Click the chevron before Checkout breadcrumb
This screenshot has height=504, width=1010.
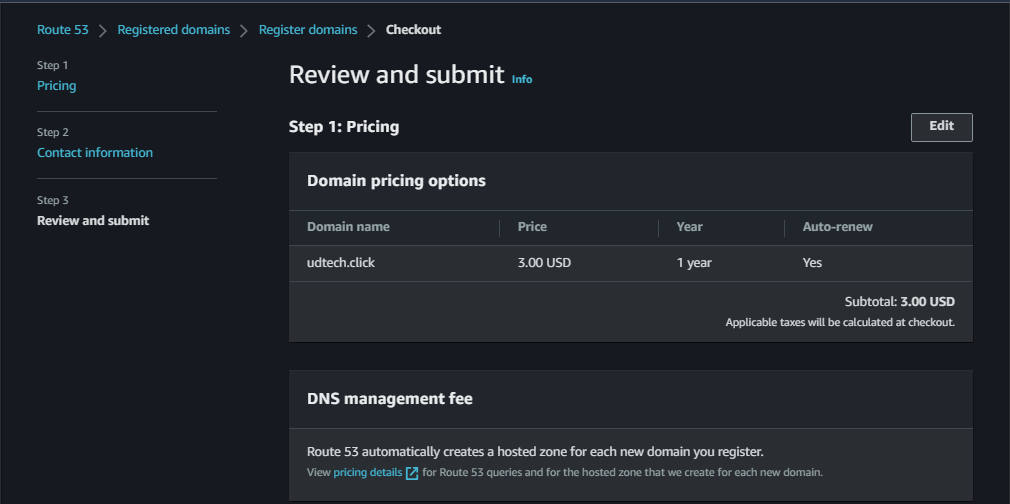[371, 30]
